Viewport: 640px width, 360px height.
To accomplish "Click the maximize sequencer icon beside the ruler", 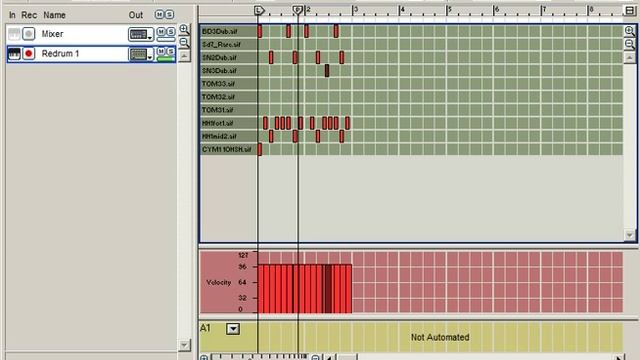I will (x=630, y=10).
